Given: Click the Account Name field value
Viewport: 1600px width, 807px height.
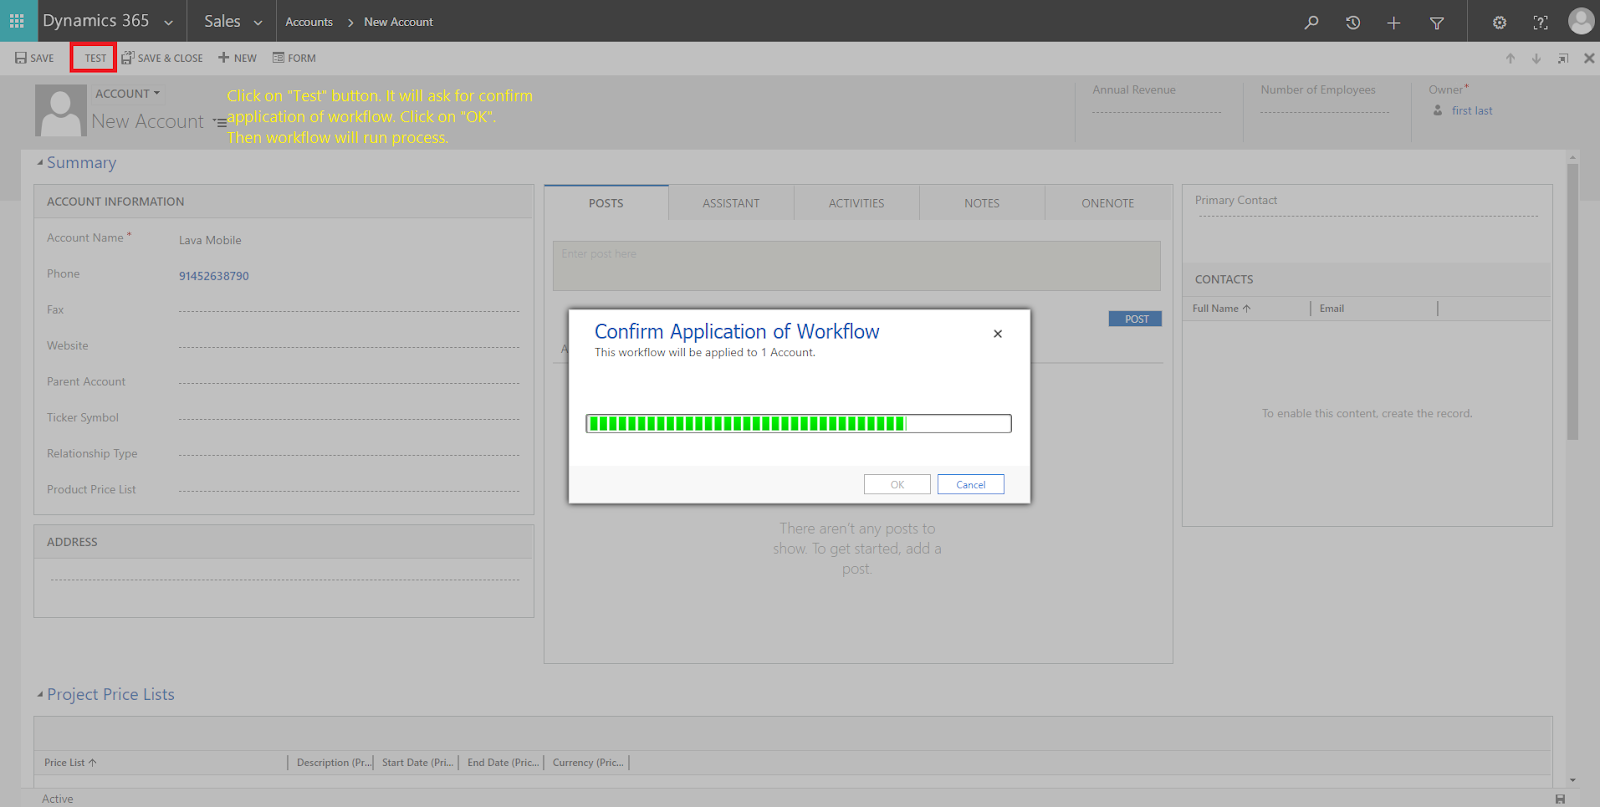Looking at the screenshot, I should click(210, 240).
